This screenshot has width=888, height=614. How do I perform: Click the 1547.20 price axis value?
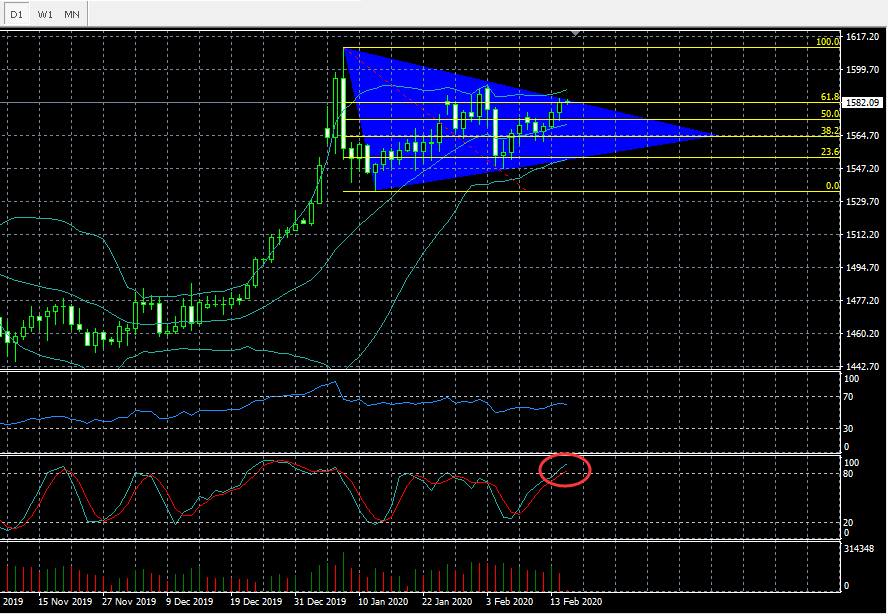coord(863,169)
